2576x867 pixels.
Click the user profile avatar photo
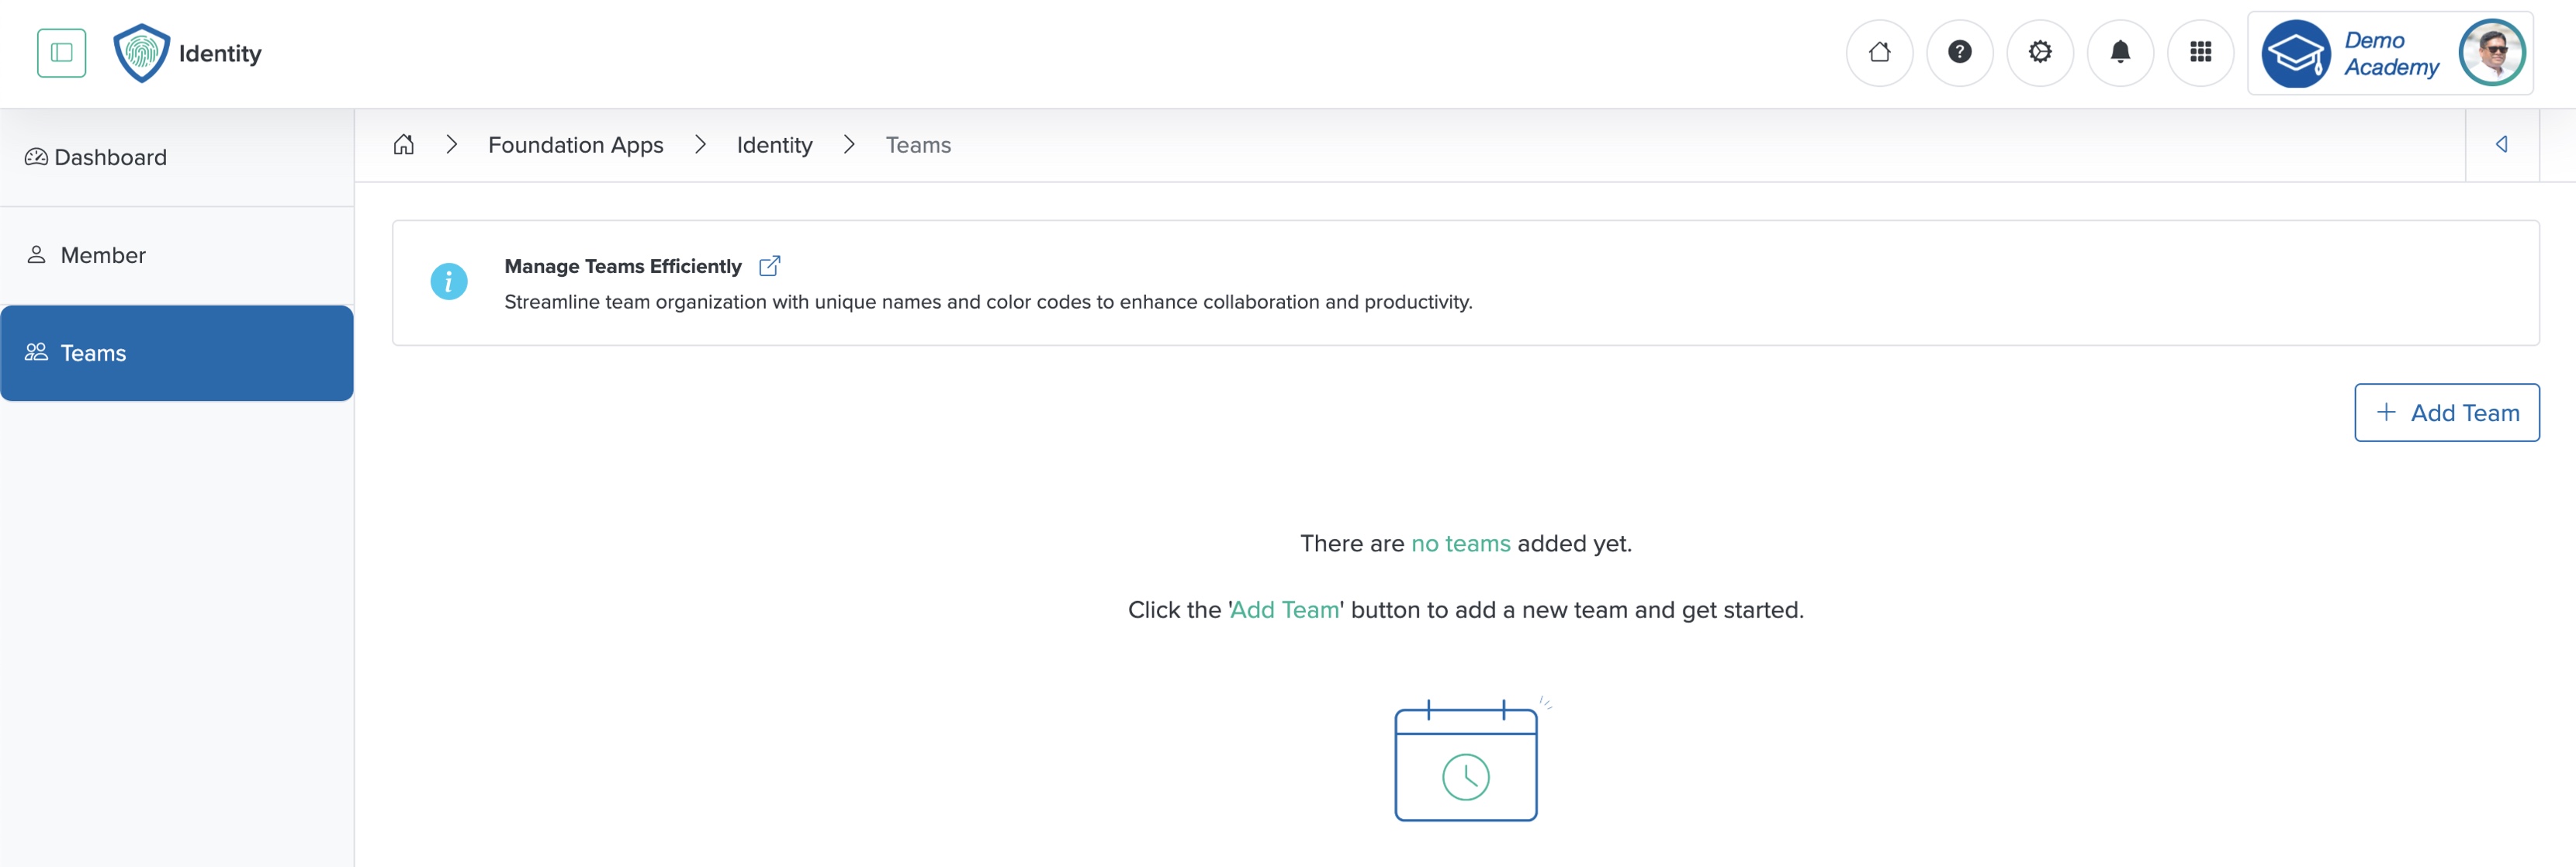[x=2492, y=53]
